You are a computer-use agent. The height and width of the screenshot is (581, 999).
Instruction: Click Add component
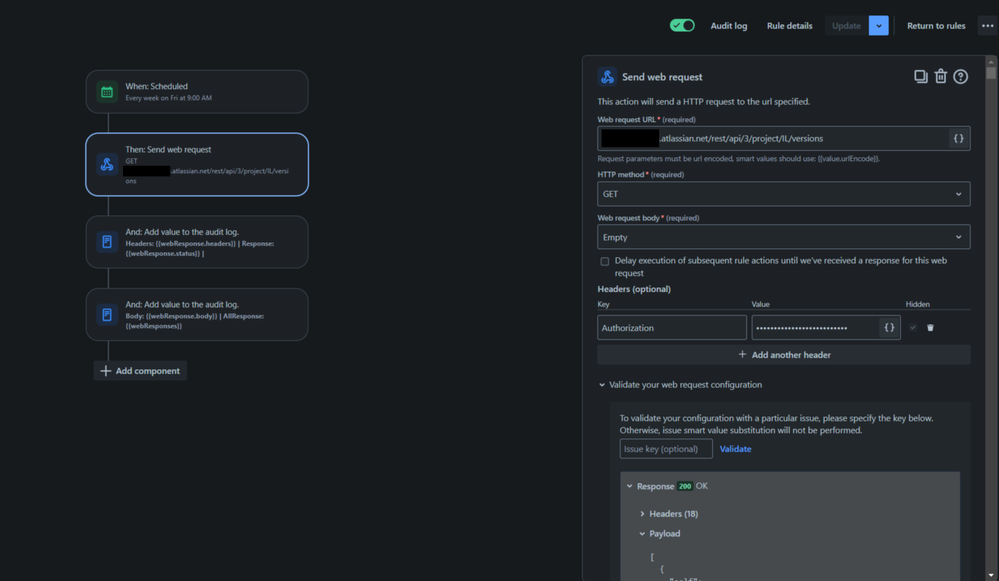(x=140, y=371)
